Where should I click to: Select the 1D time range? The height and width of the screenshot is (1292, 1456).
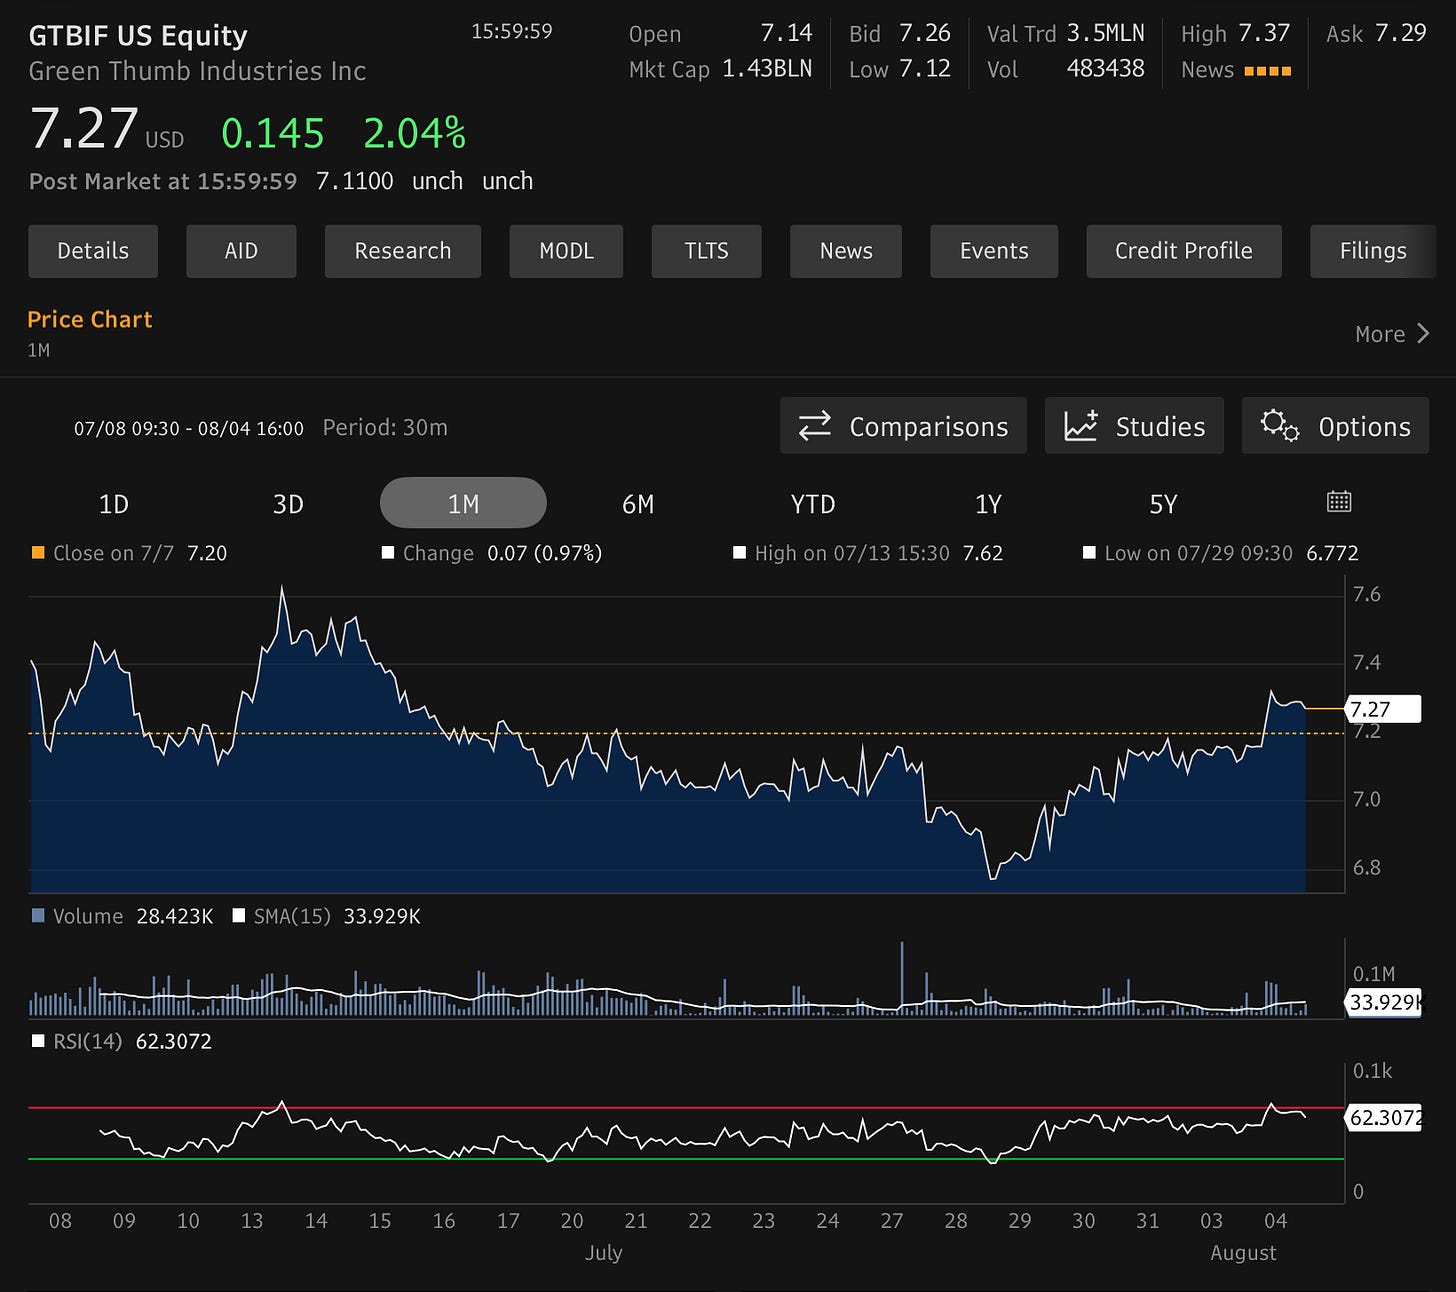114,503
